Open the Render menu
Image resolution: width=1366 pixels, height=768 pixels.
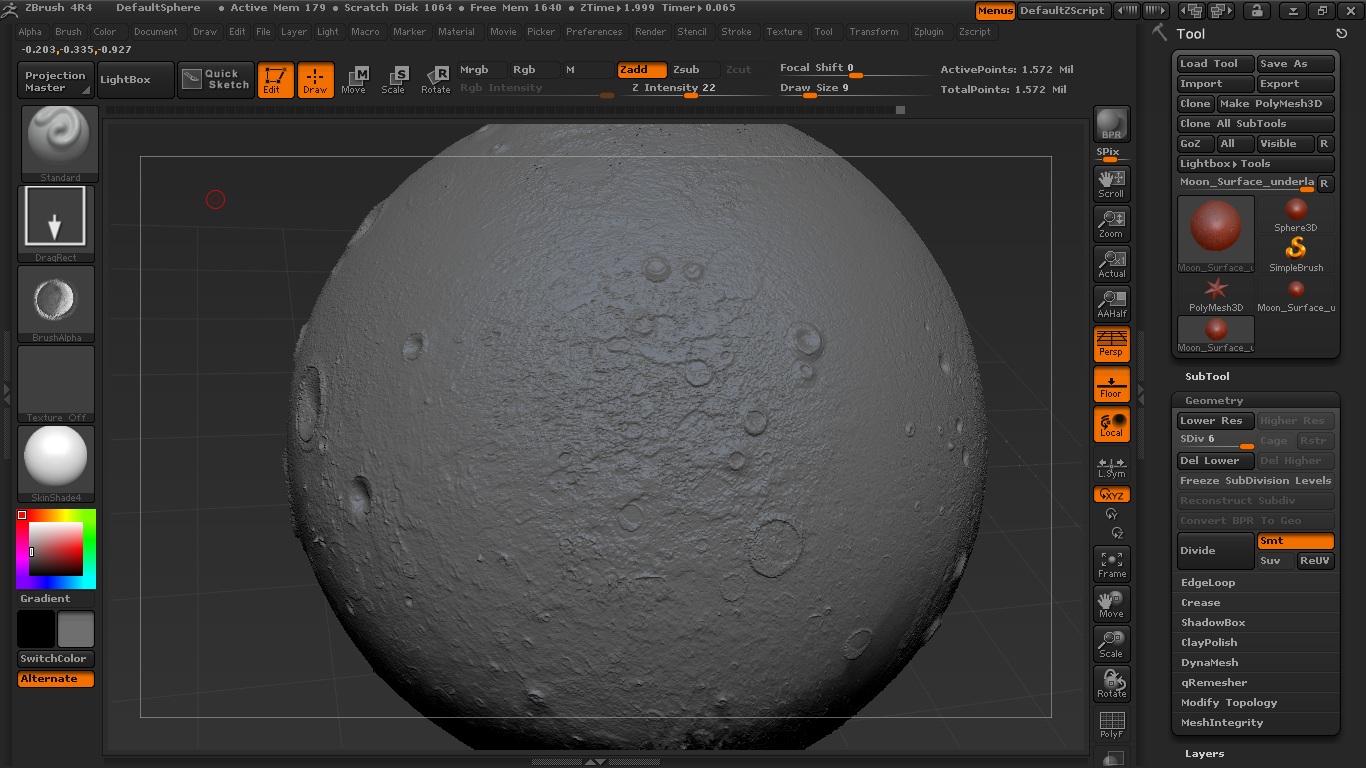point(650,32)
